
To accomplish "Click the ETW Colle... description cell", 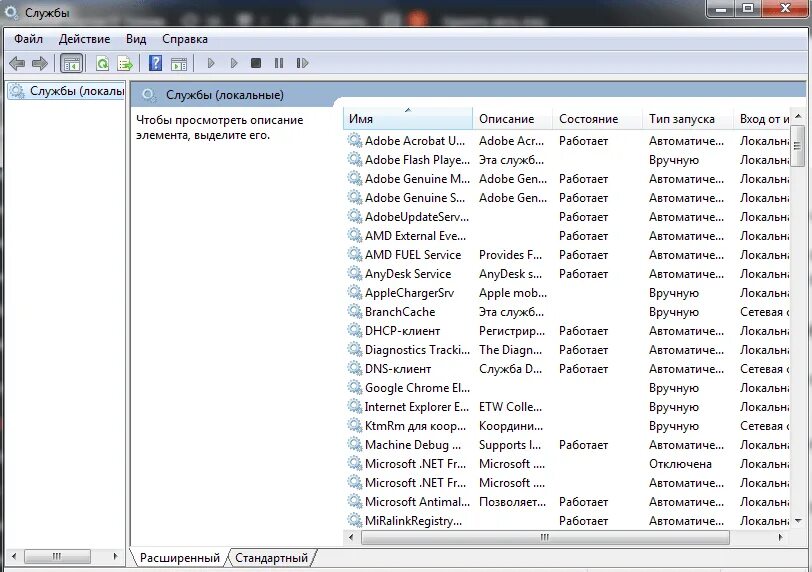I will pyautogui.click(x=511, y=406).
